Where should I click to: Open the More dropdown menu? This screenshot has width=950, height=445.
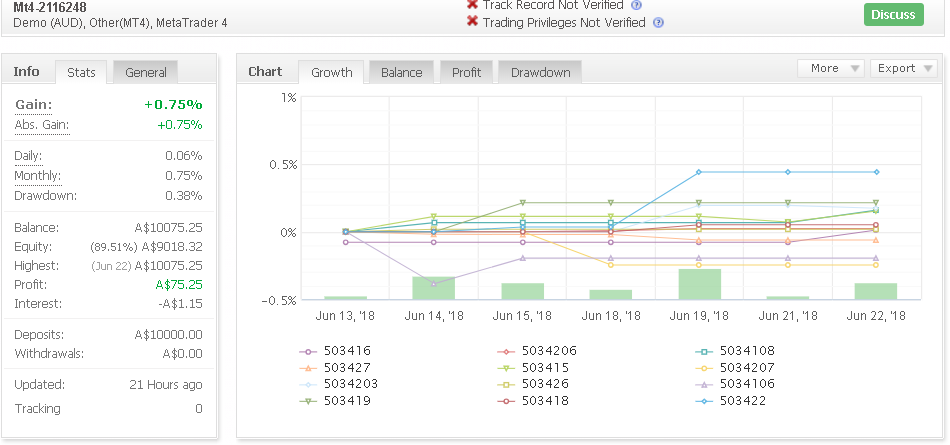pyautogui.click(x=831, y=69)
